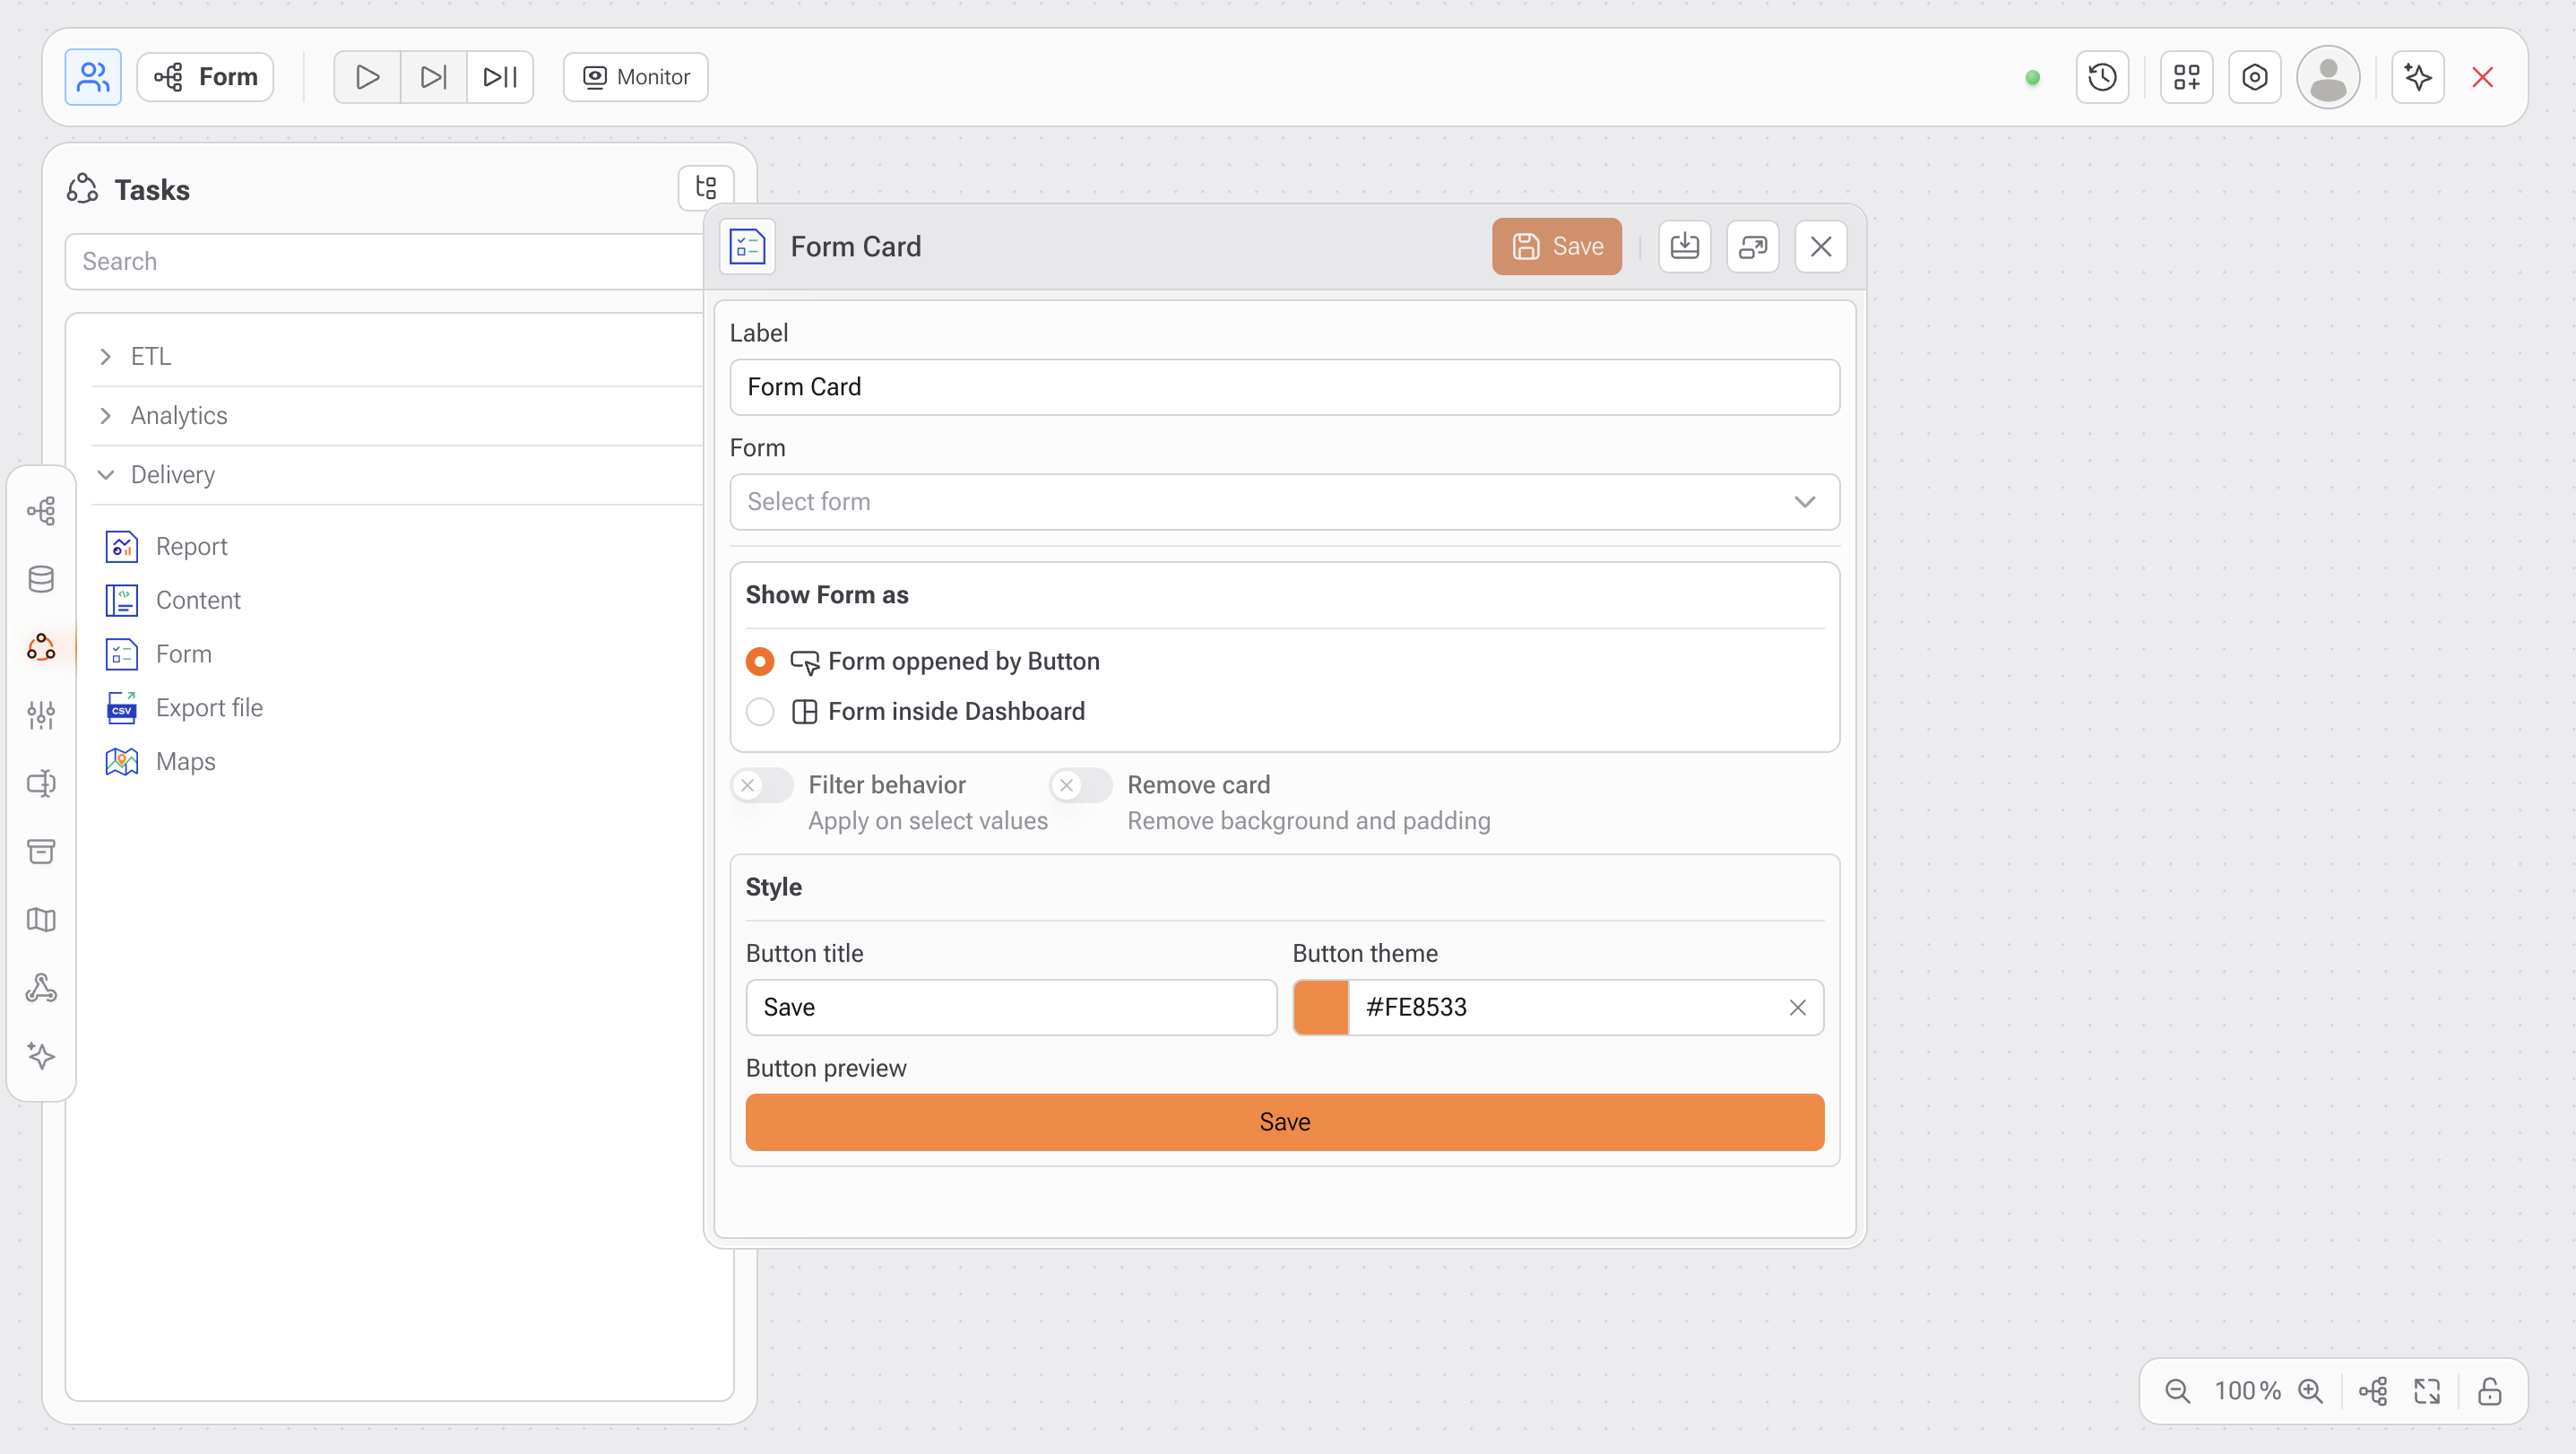2576x1454 pixels.
Task: Click the tree layout icon in Tasks panel
Action: (x=706, y=187)
